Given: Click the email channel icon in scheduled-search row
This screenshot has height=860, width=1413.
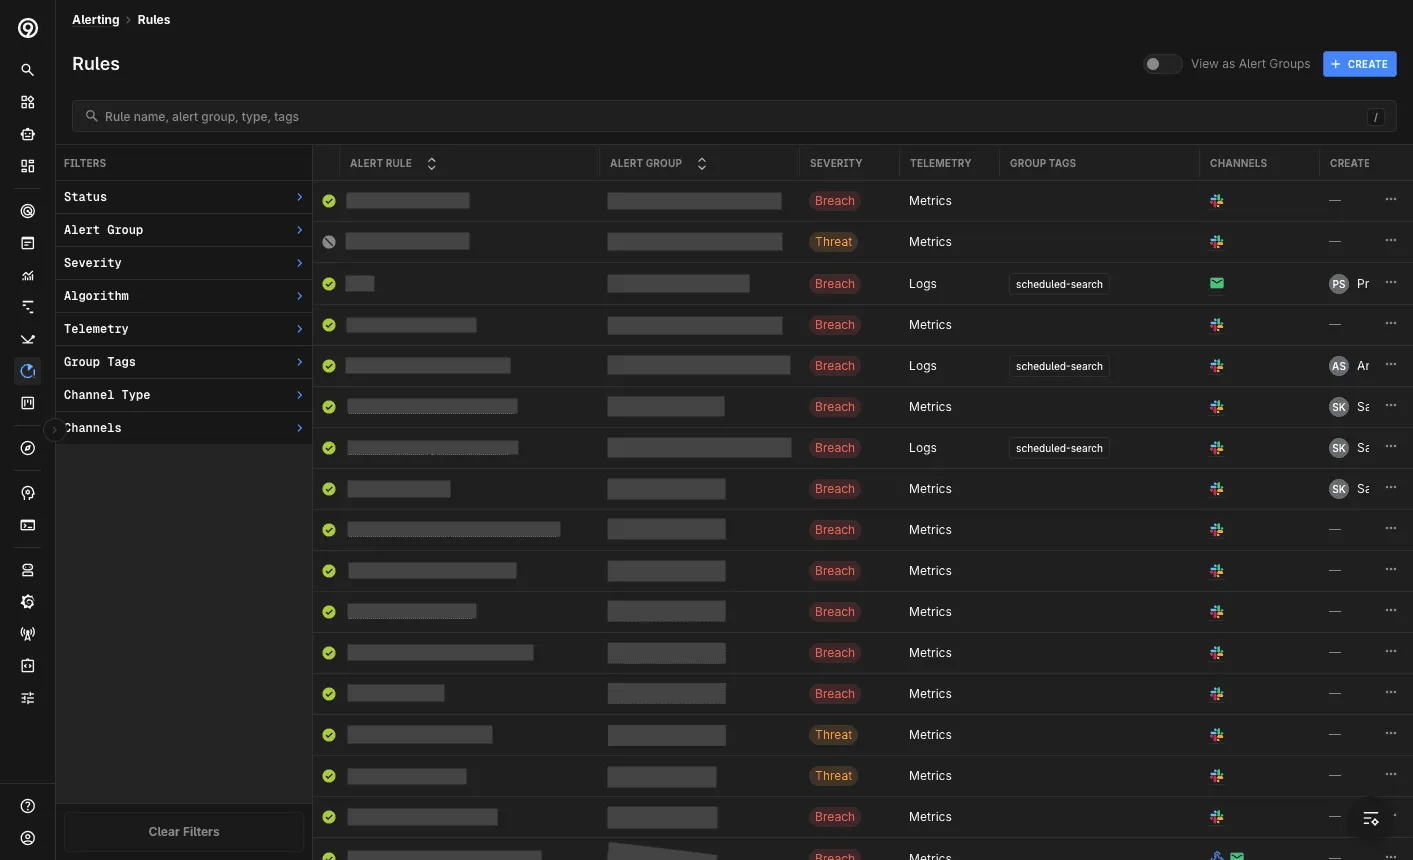Looking at the screenshot, I should (1217, 283).
